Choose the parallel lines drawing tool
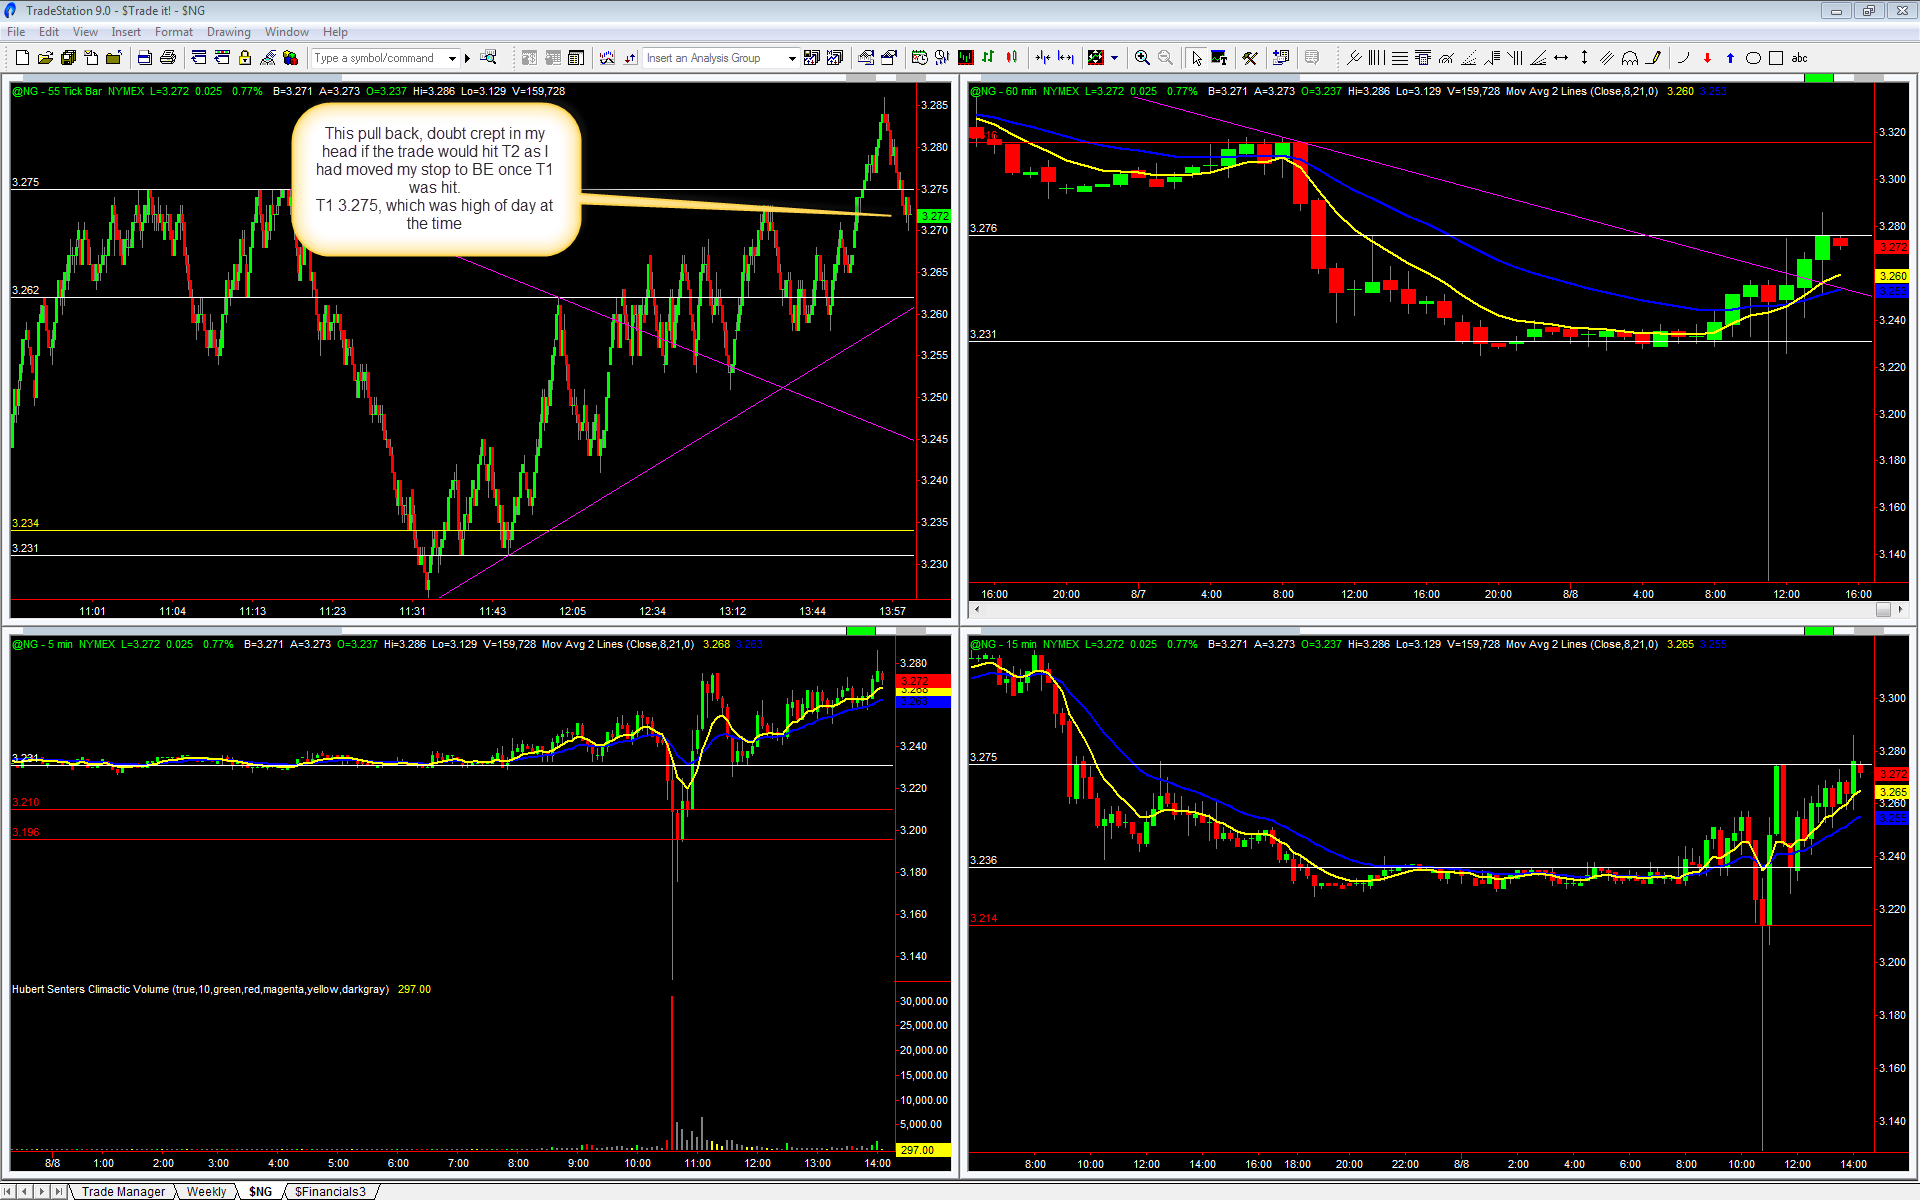1920x1200 pixels. click(1607, 58)
